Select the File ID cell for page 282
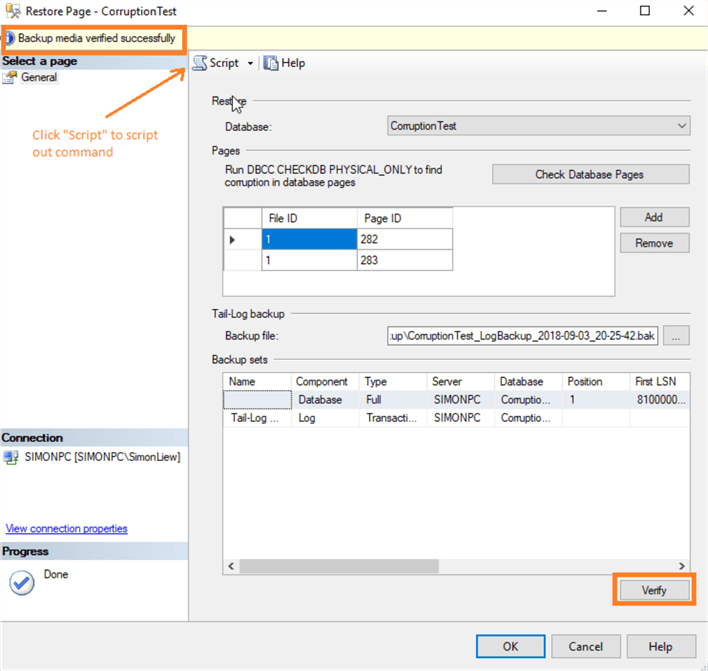The width and height of the screenshot is (708, 671). coord(308,239)
